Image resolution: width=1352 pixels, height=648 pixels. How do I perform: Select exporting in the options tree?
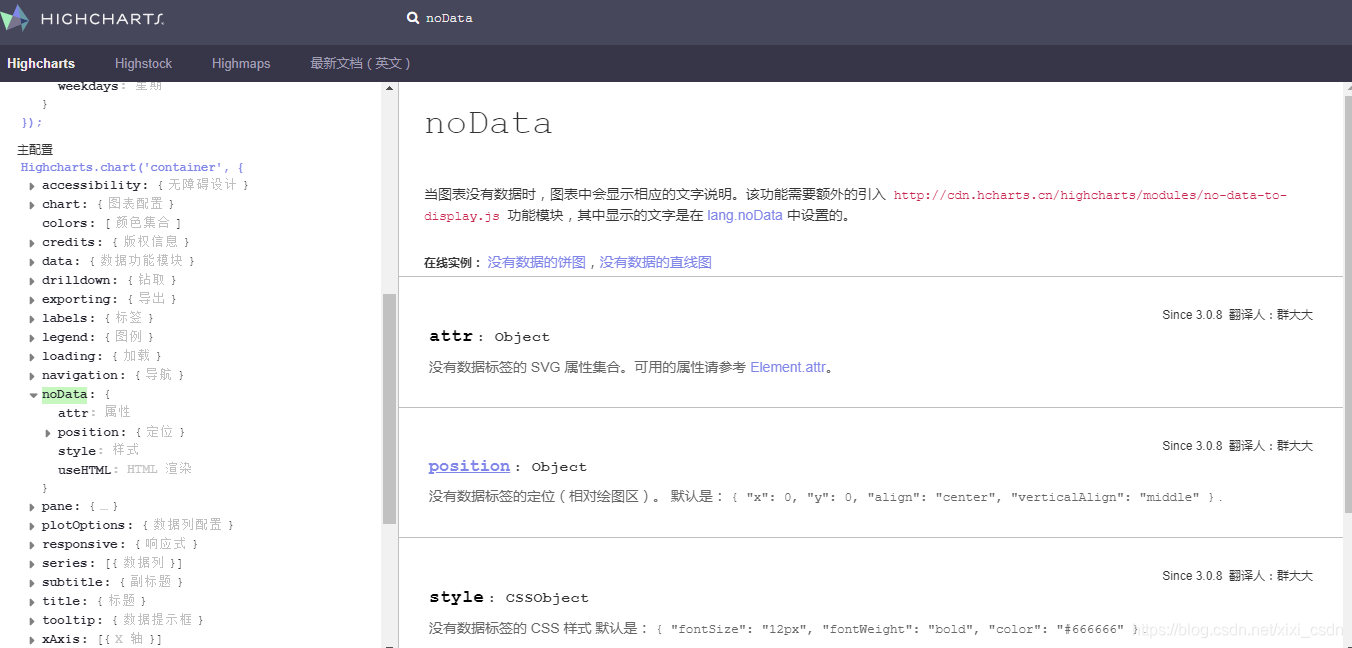(77, 299)
